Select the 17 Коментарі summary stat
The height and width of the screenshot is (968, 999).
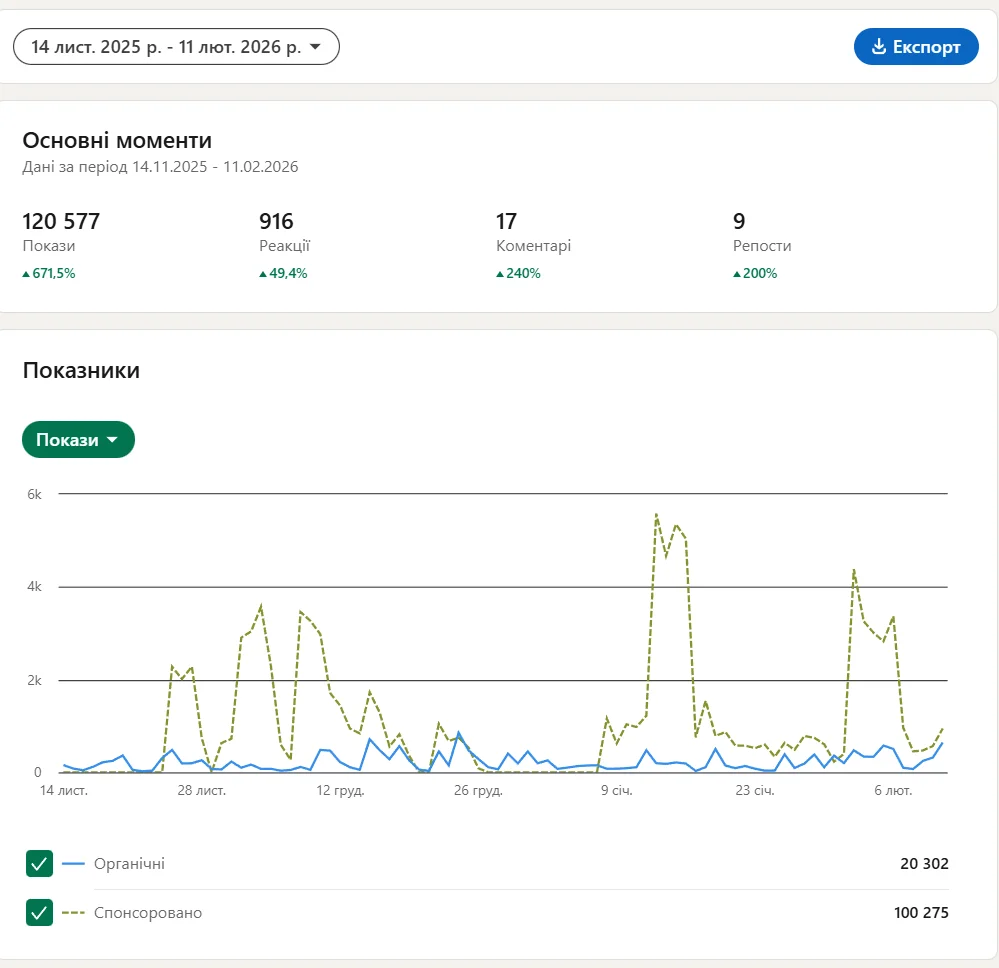[533, 233]
